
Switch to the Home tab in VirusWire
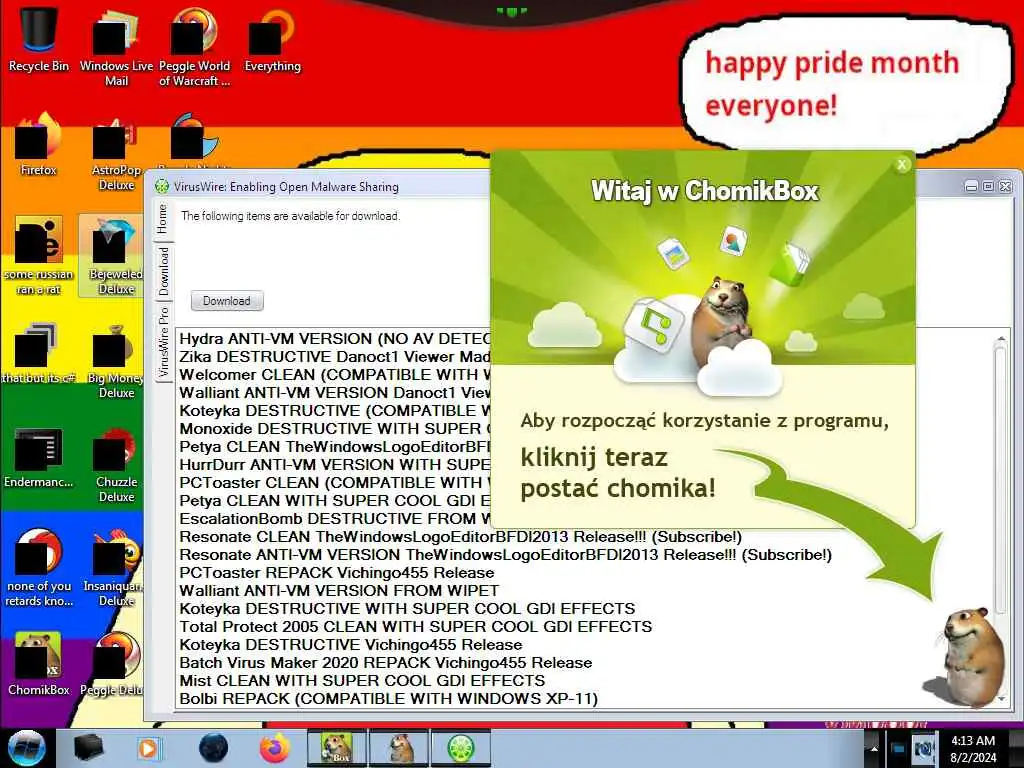pos(163,220)
